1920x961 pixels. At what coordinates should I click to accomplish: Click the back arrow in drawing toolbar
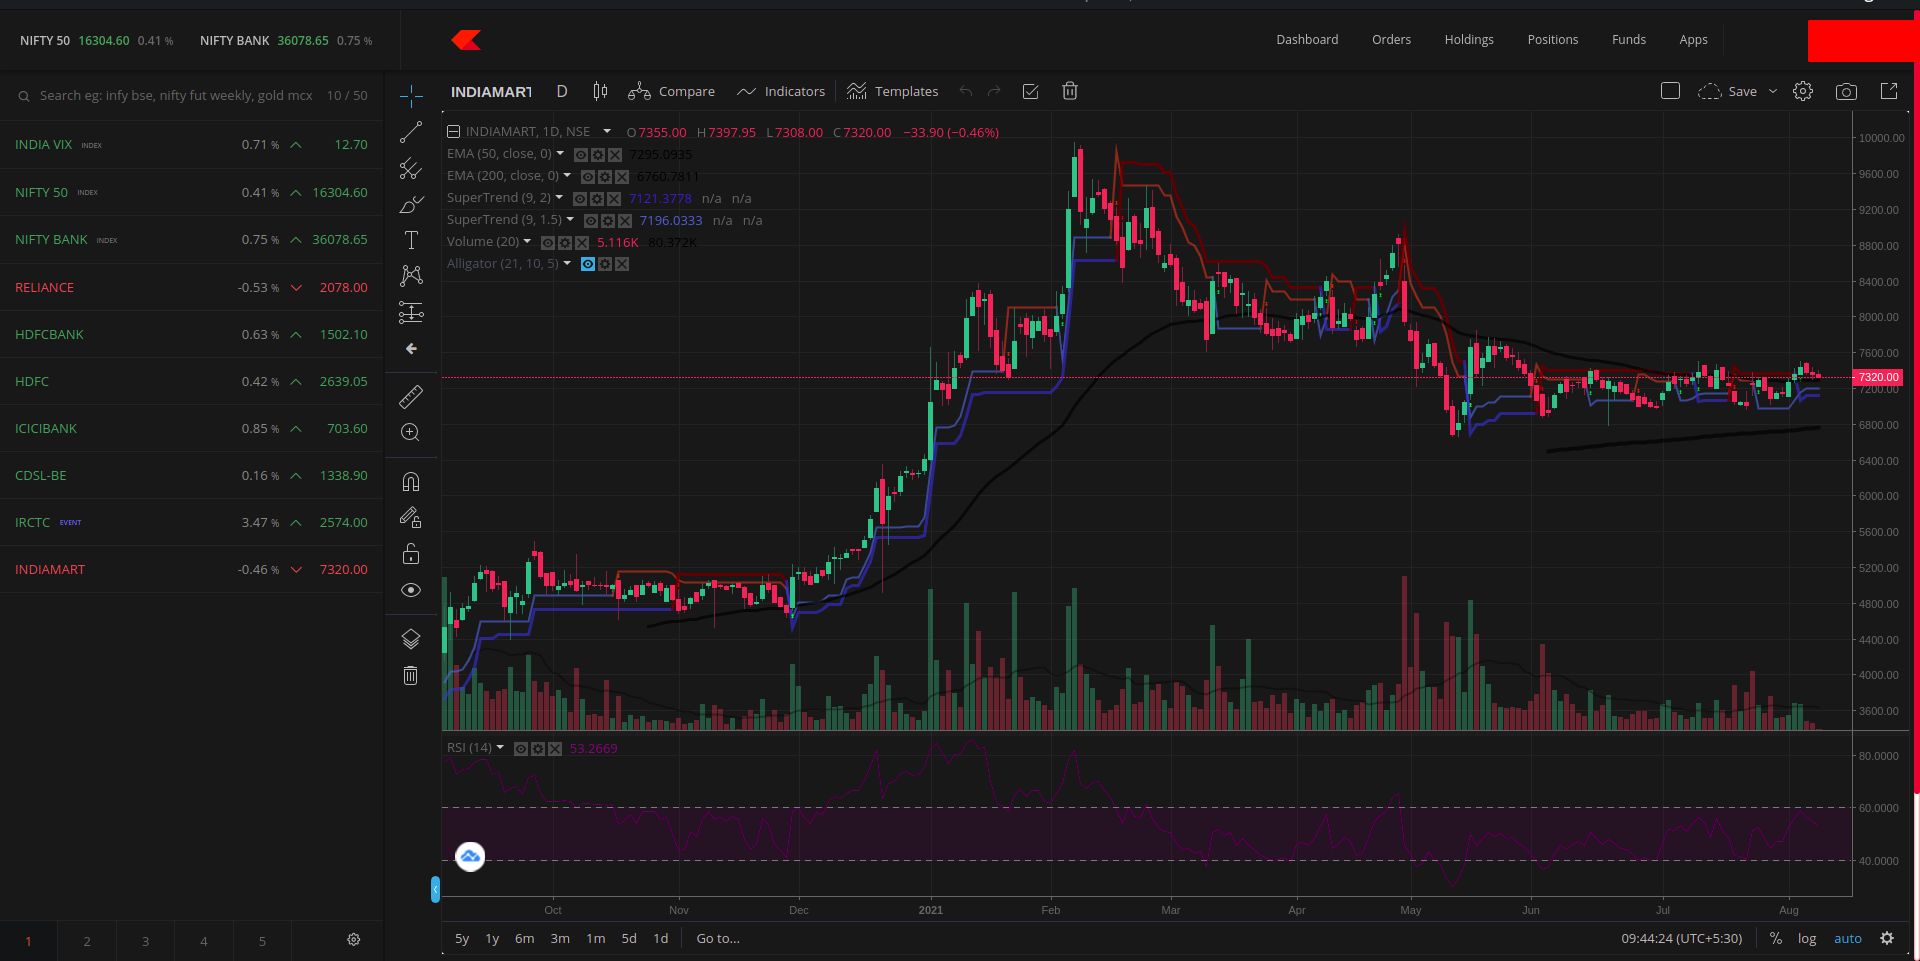[411, 349]
